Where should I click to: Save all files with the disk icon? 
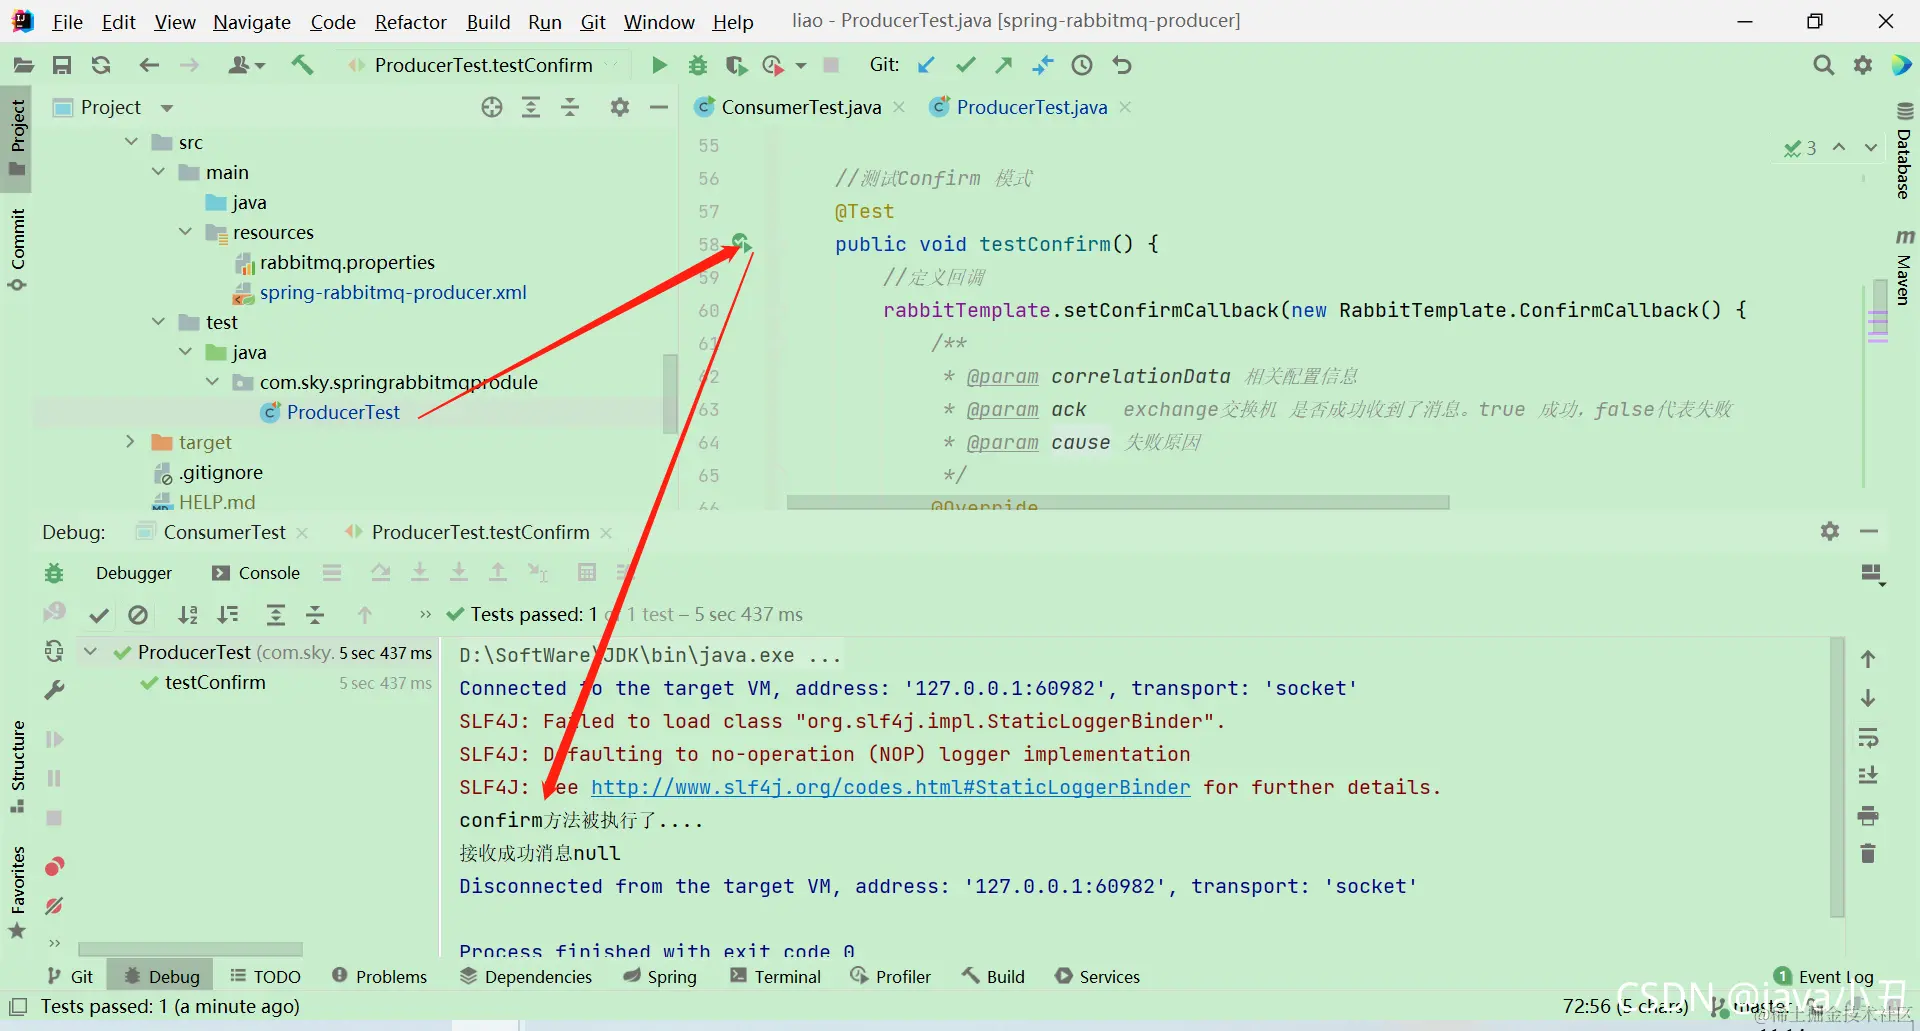[62, 65]
